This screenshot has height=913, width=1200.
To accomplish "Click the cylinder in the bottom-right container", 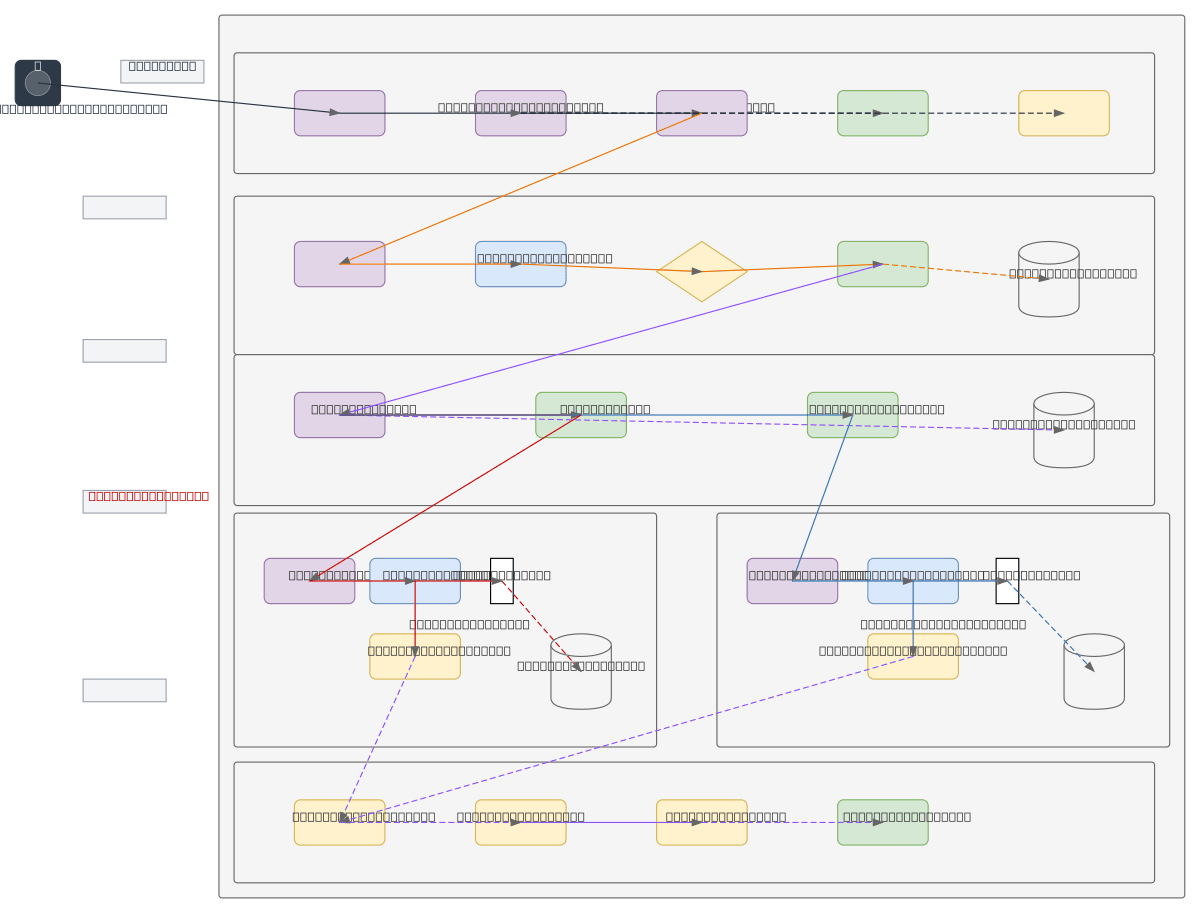I will pos(1093,671).
